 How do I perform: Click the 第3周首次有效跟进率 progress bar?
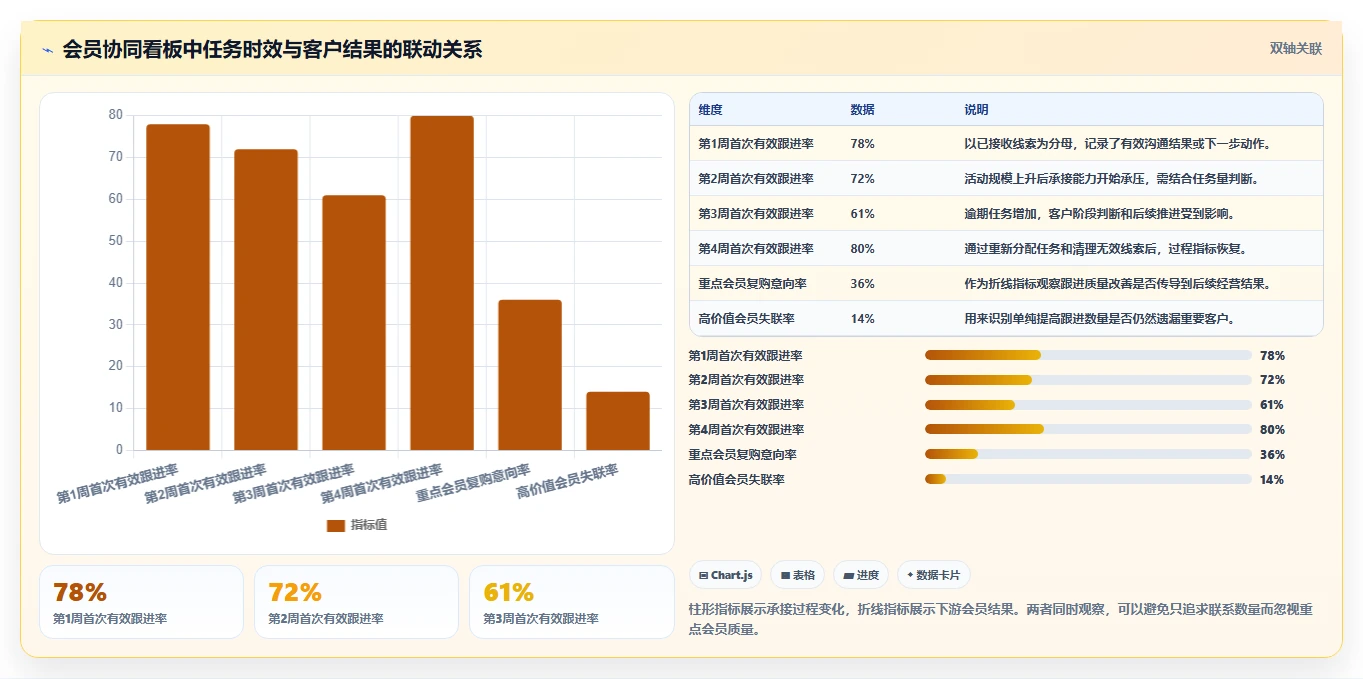point(1088,405)
